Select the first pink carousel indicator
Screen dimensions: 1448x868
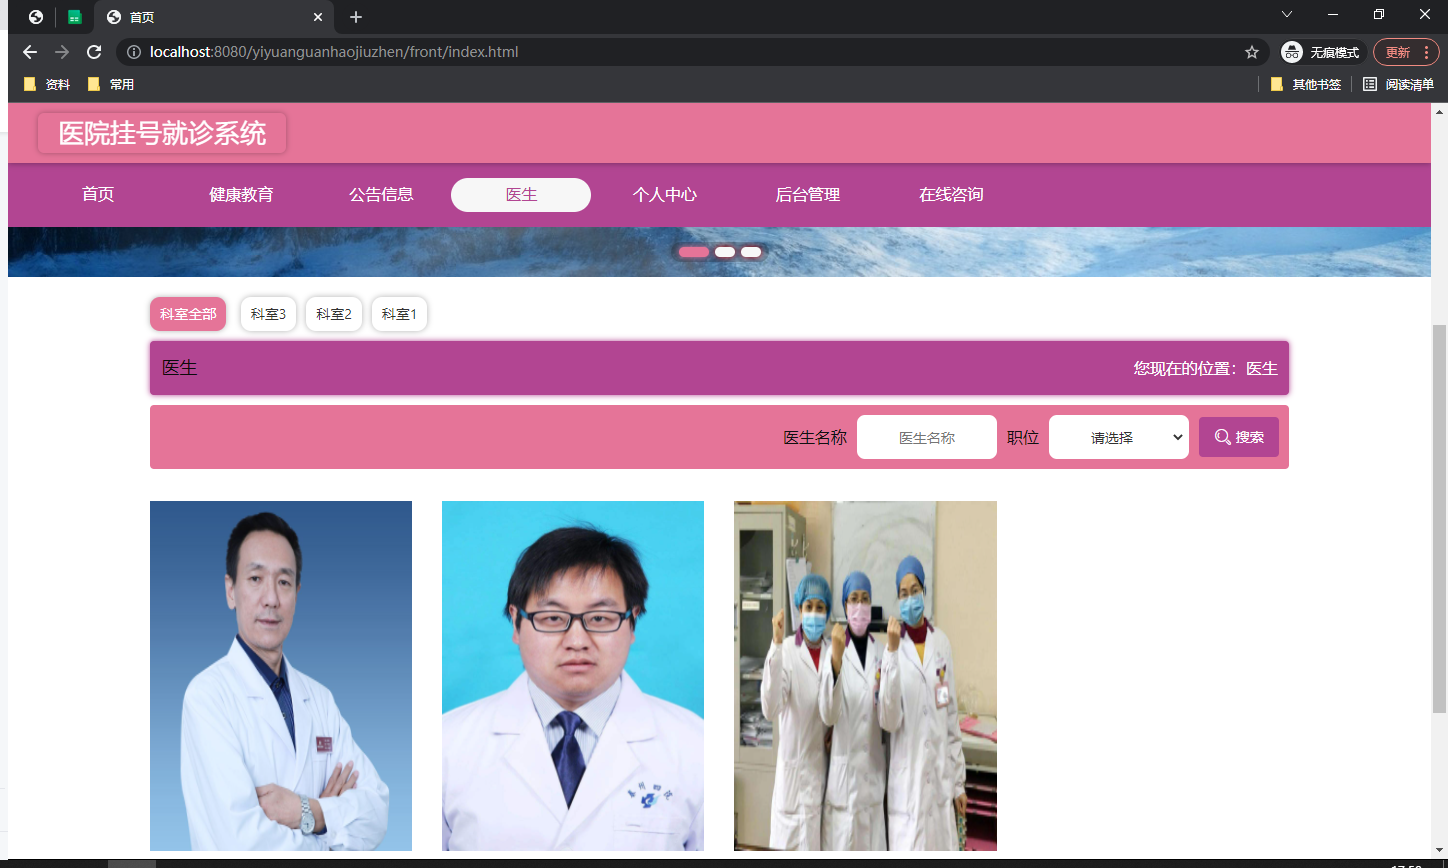point(694,252)
